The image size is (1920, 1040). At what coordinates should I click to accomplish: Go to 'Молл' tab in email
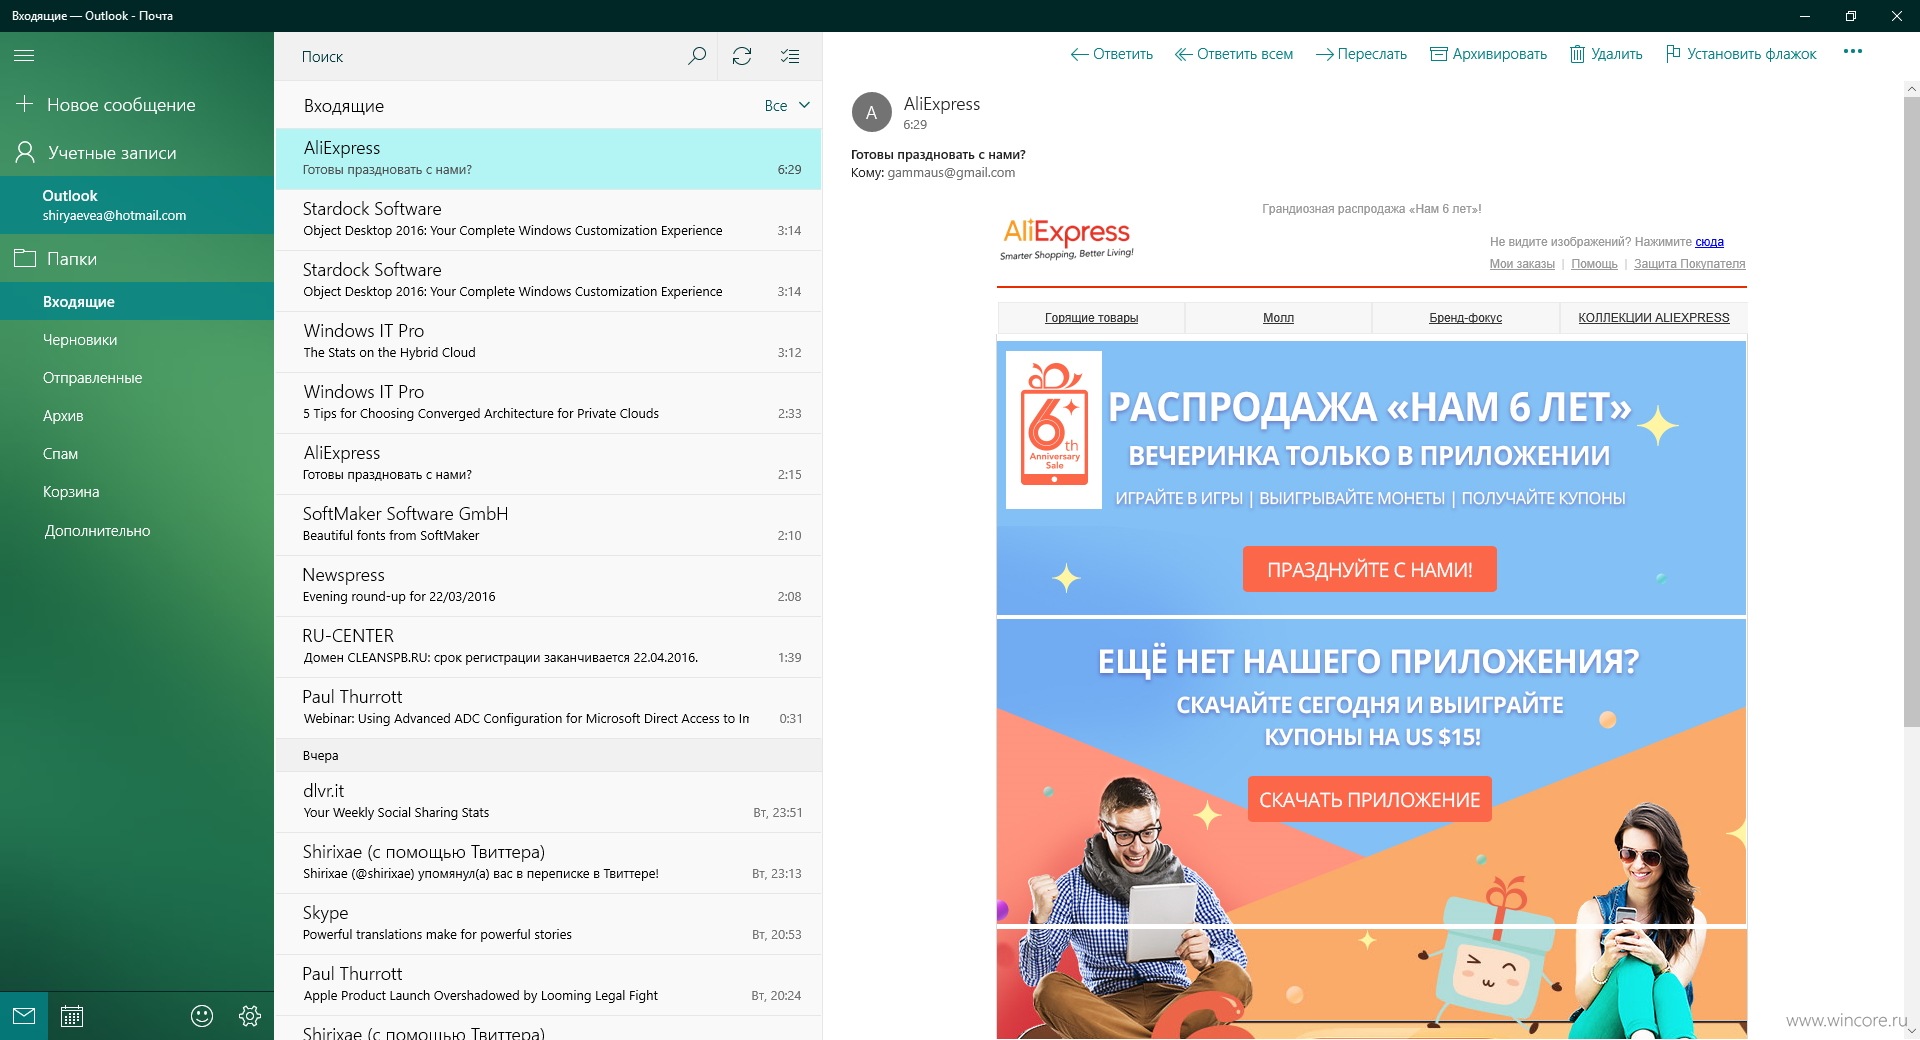[x=1278, y=318]
